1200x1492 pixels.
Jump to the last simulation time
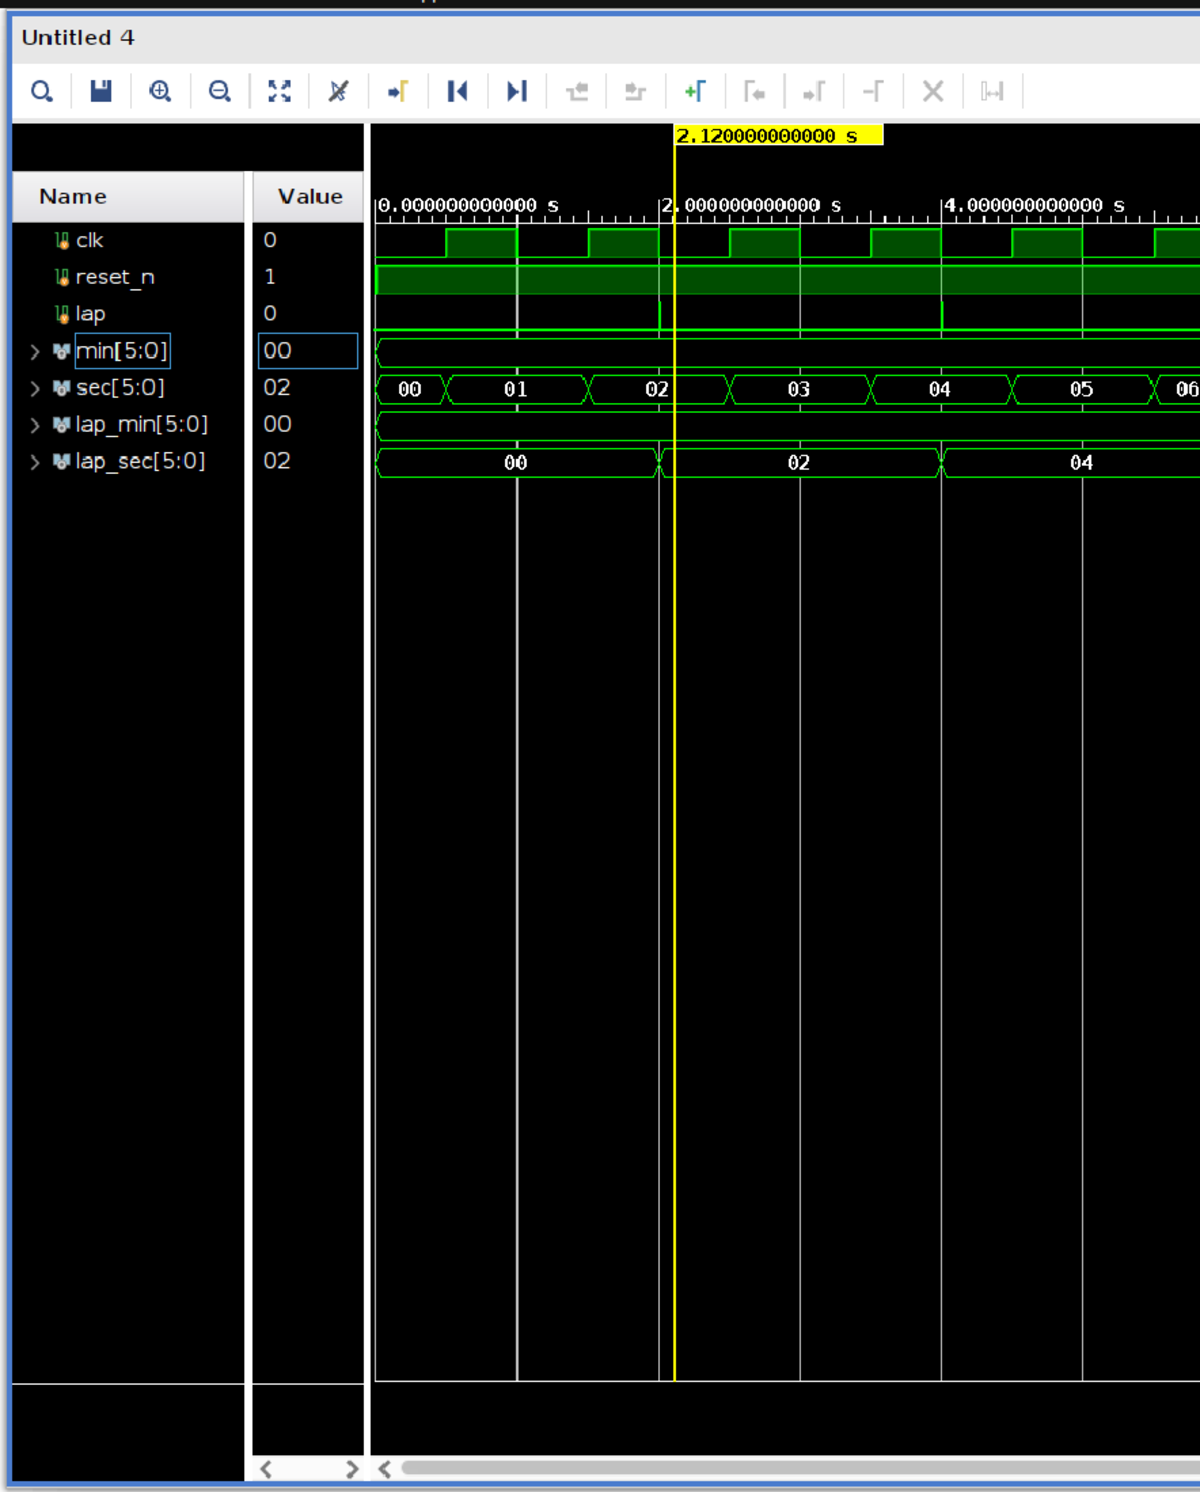pyautogui.click(x=516, y=92)
